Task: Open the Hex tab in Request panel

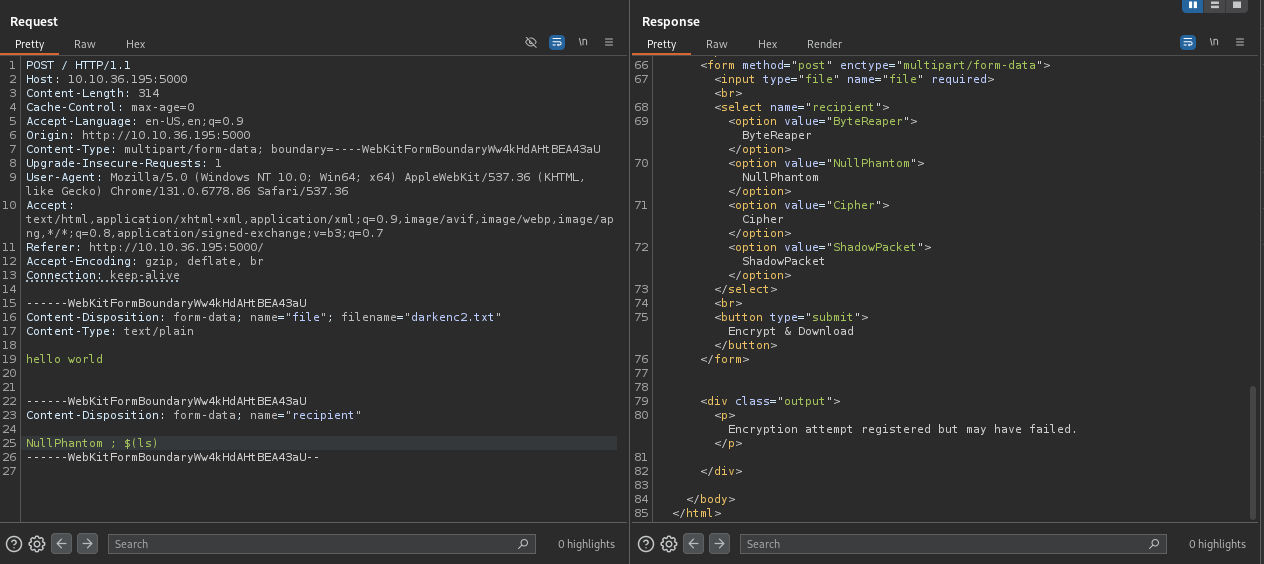Action: tap(135, 44)
